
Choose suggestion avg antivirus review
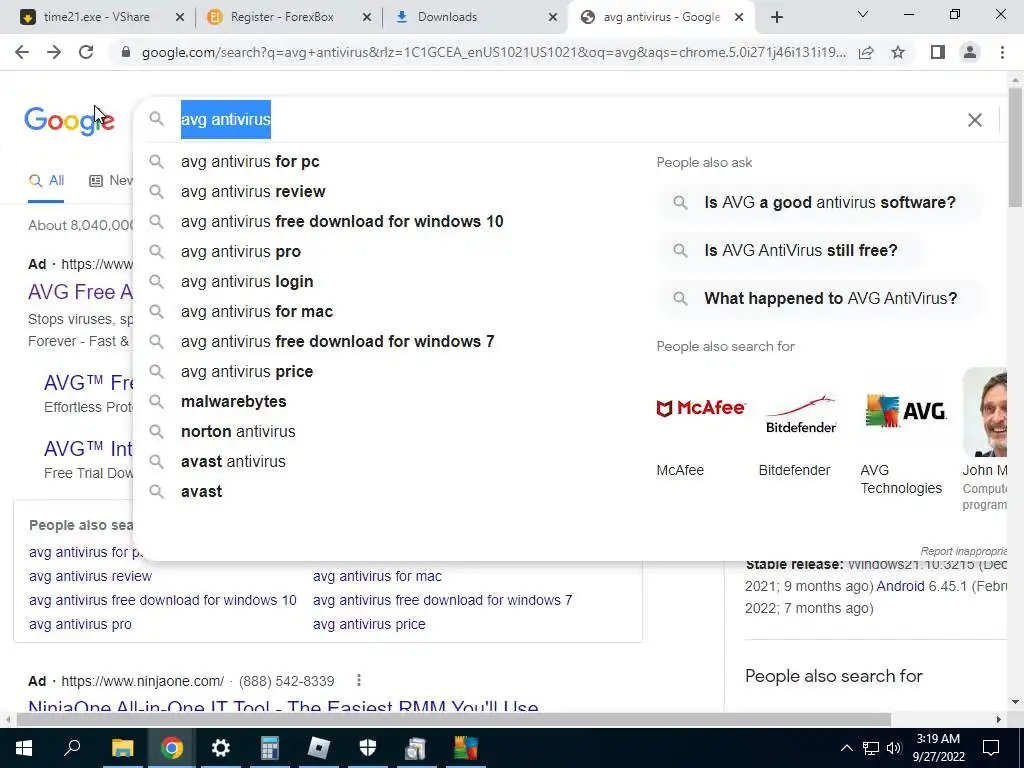click(x=253, y=191)
